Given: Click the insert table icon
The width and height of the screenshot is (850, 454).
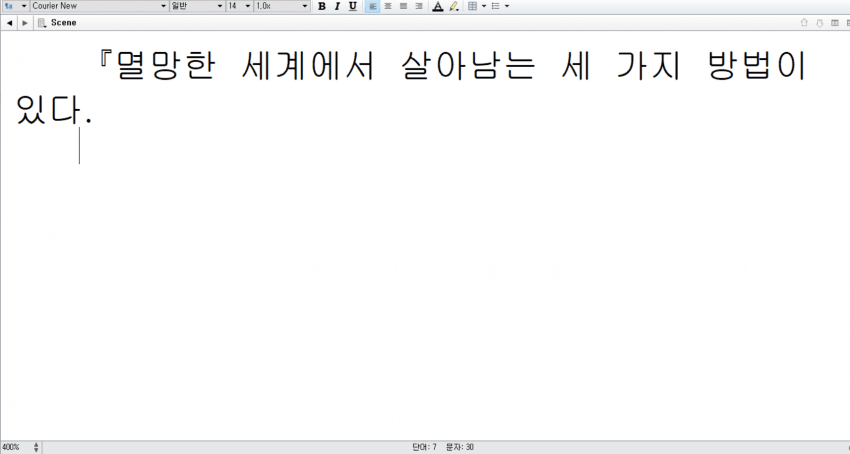Looking at the screenshot, I should click(x=473, y=7).
